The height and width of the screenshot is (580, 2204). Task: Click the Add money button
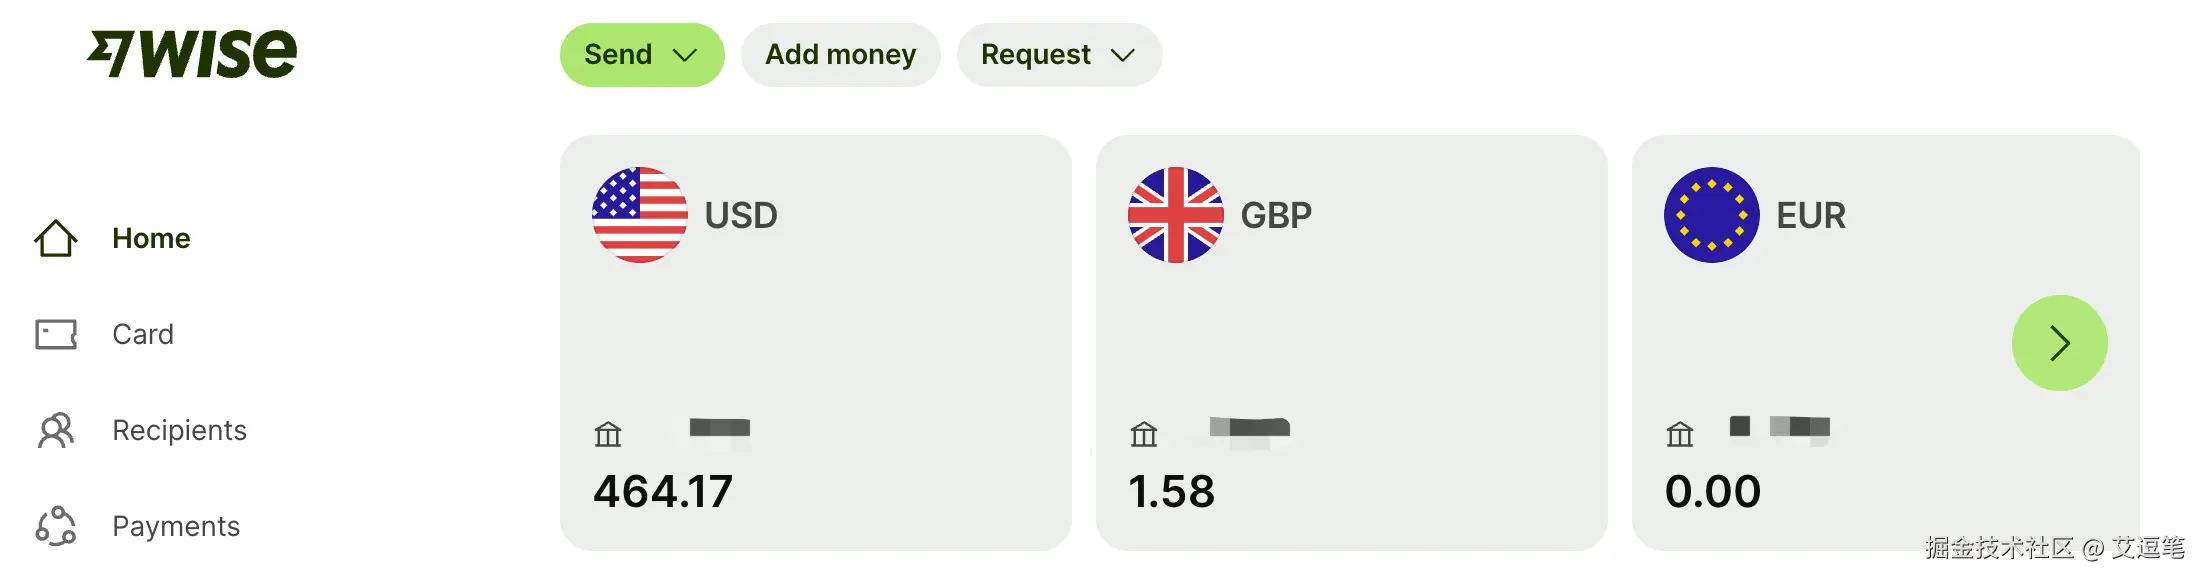click(x=840, y=55)
